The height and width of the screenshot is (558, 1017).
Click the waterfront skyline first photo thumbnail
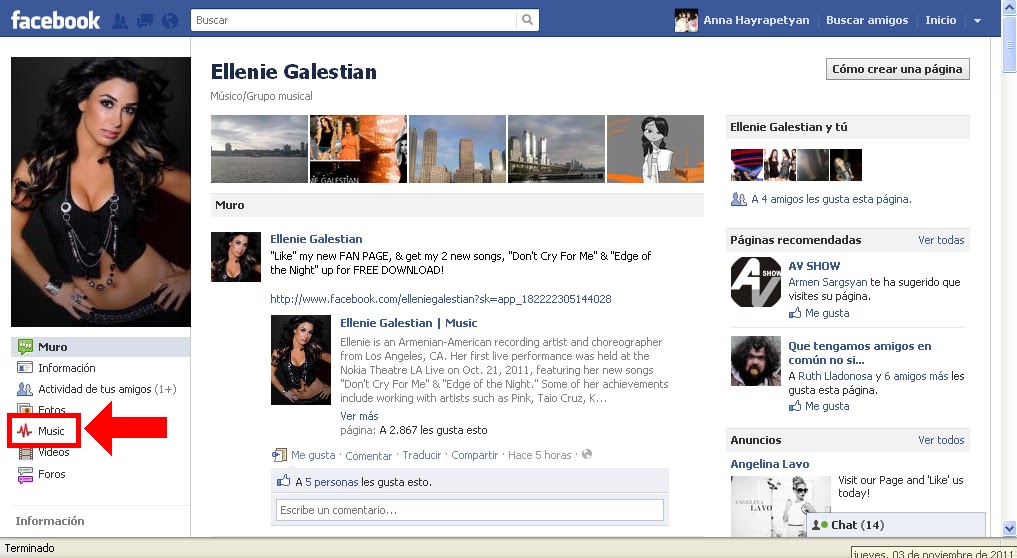[259, 149]
